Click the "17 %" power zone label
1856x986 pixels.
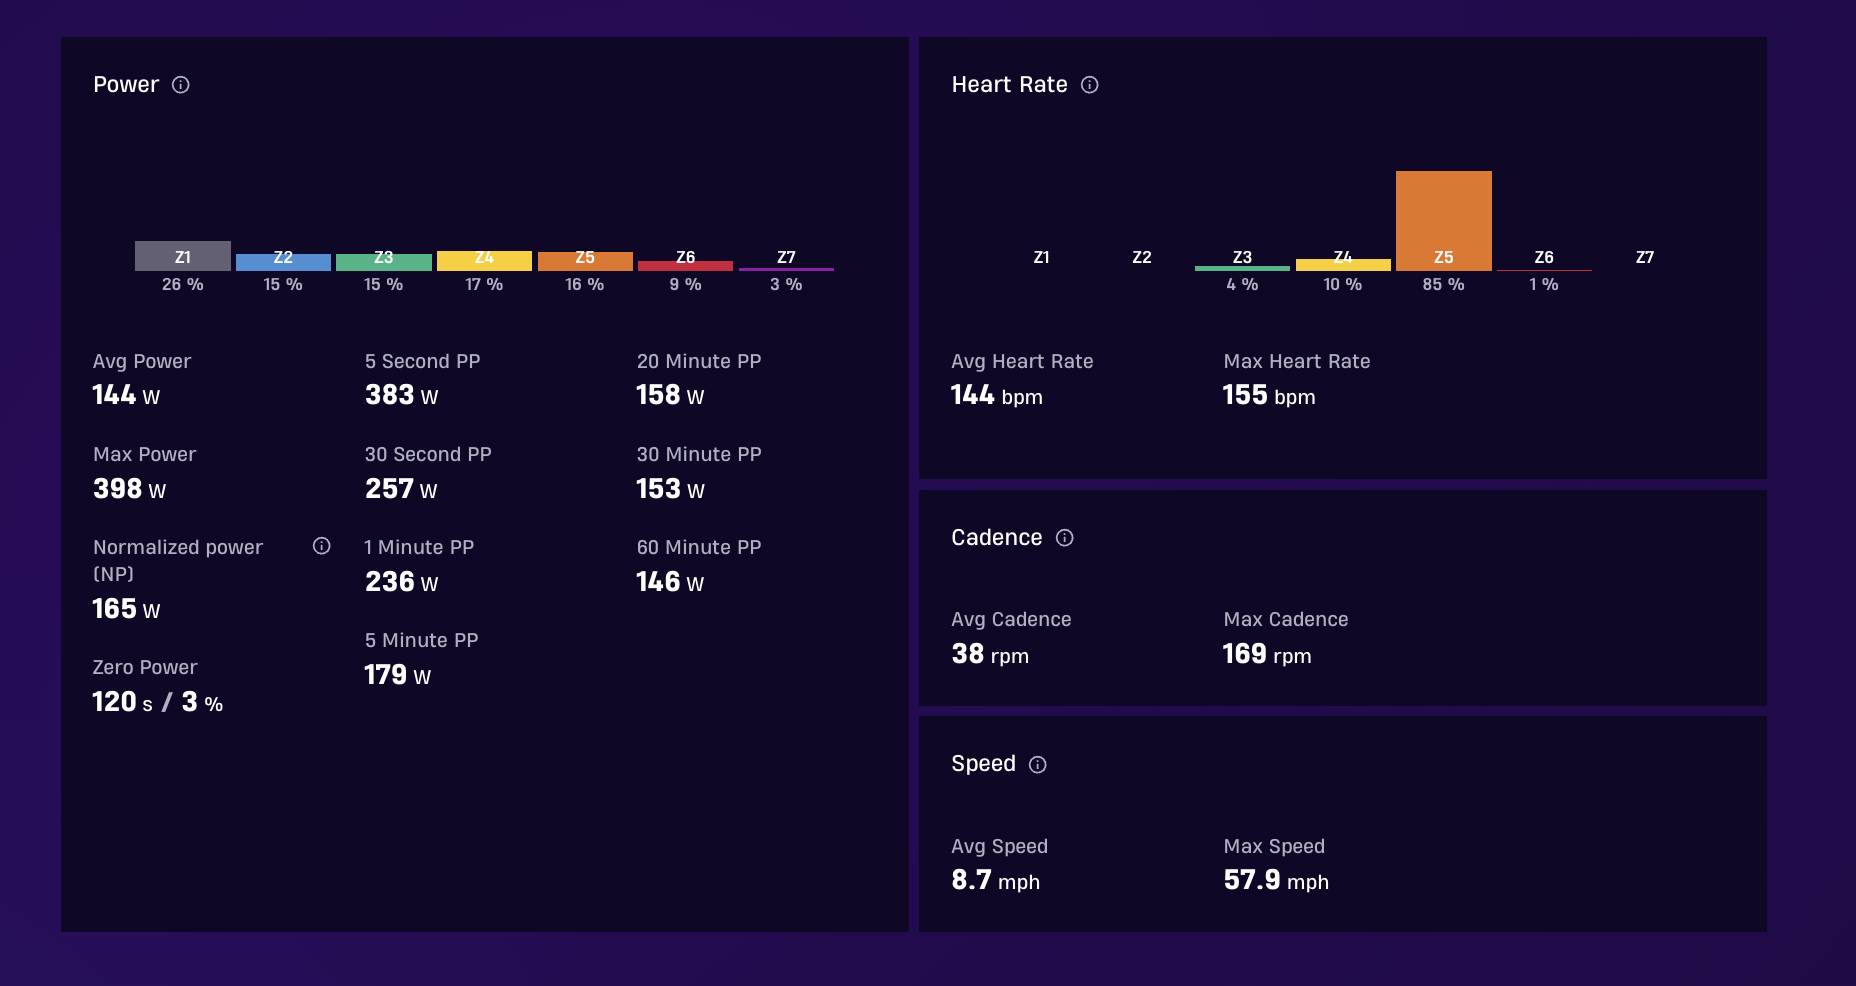484,285
